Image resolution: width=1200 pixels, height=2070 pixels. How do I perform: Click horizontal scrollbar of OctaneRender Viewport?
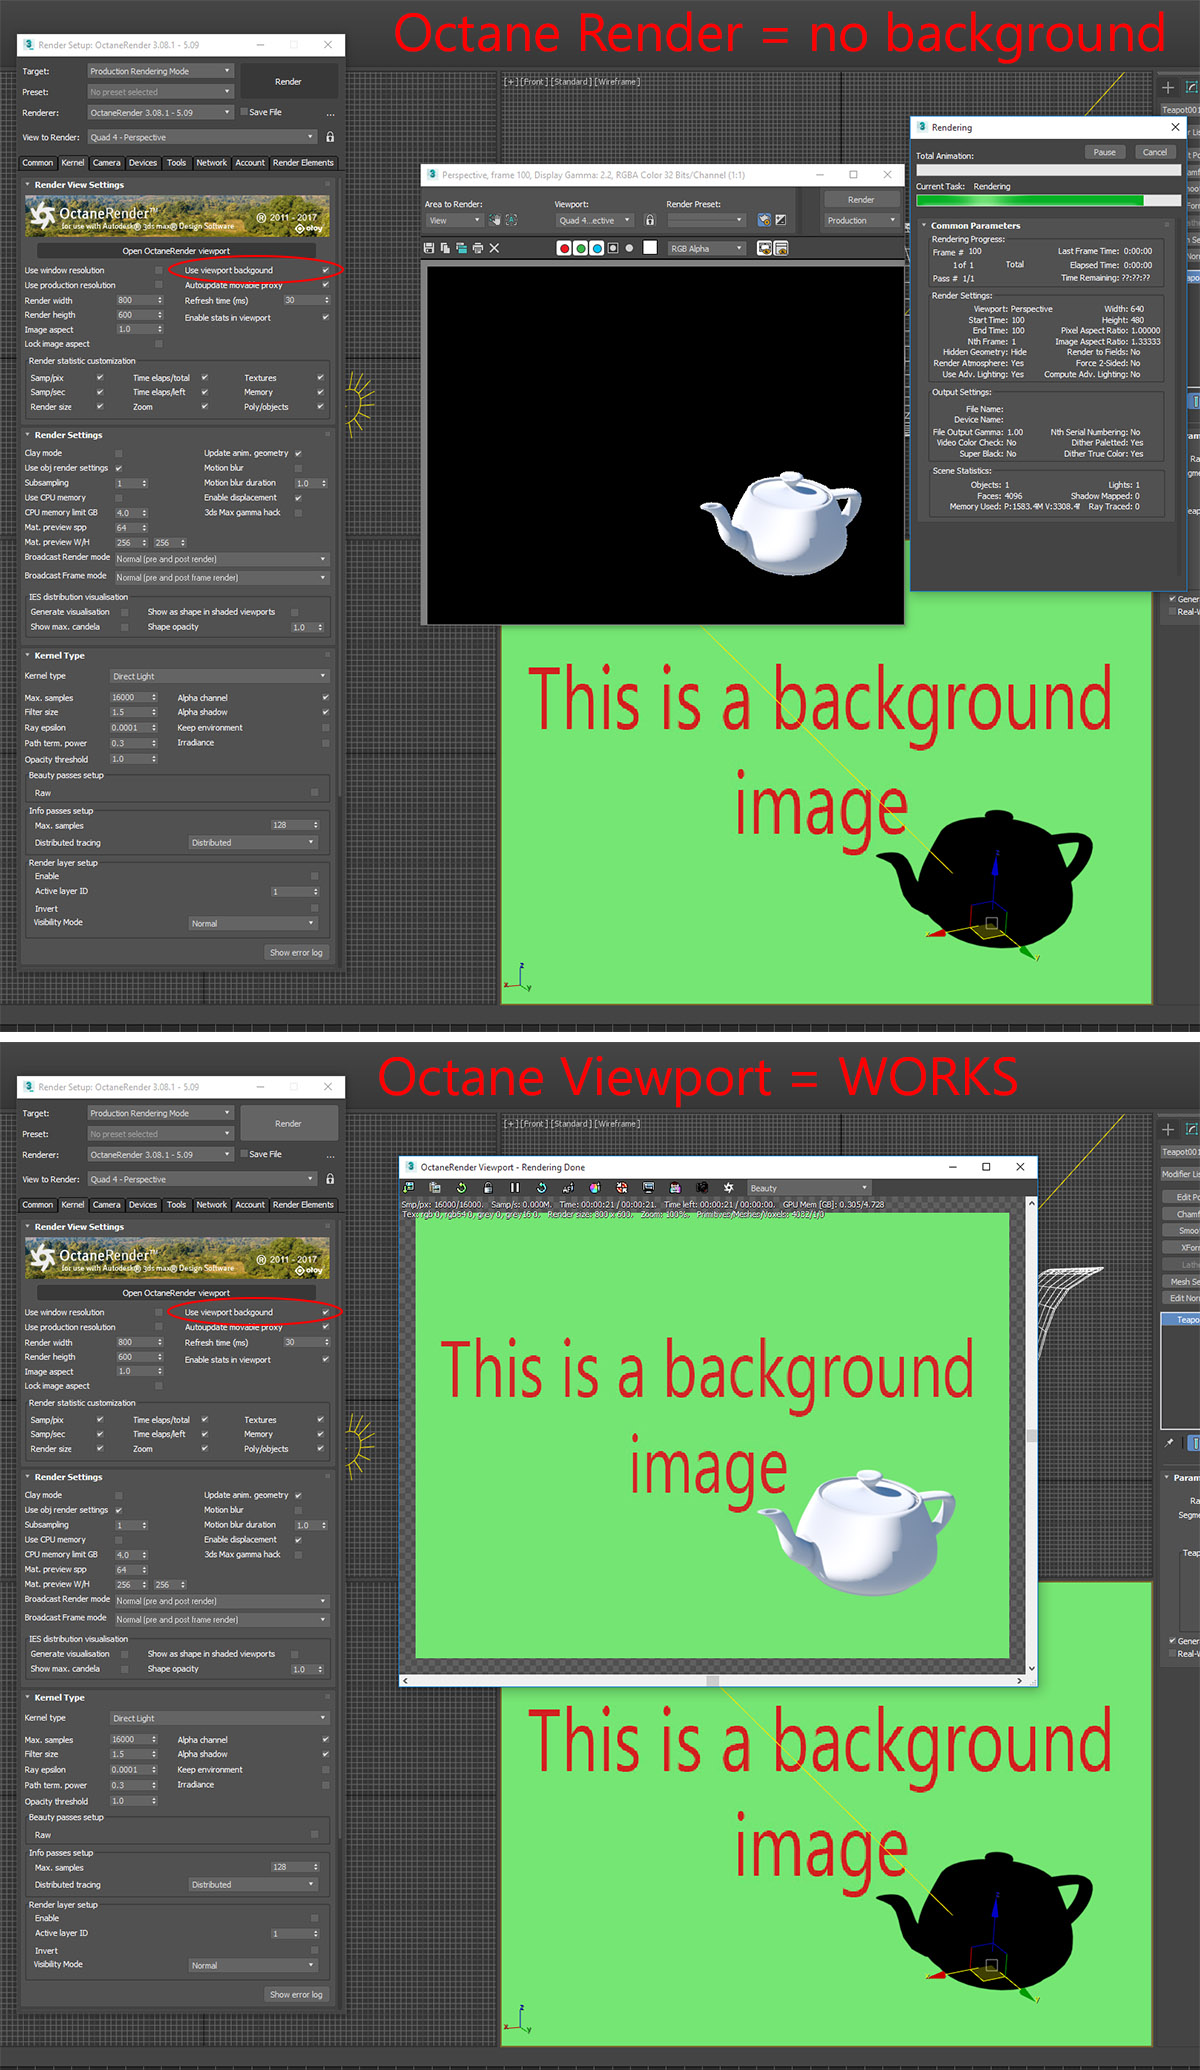[712, 1680]
